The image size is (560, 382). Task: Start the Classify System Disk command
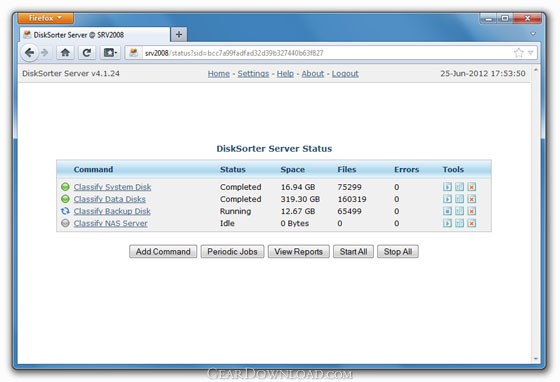[x=447, y=187]
